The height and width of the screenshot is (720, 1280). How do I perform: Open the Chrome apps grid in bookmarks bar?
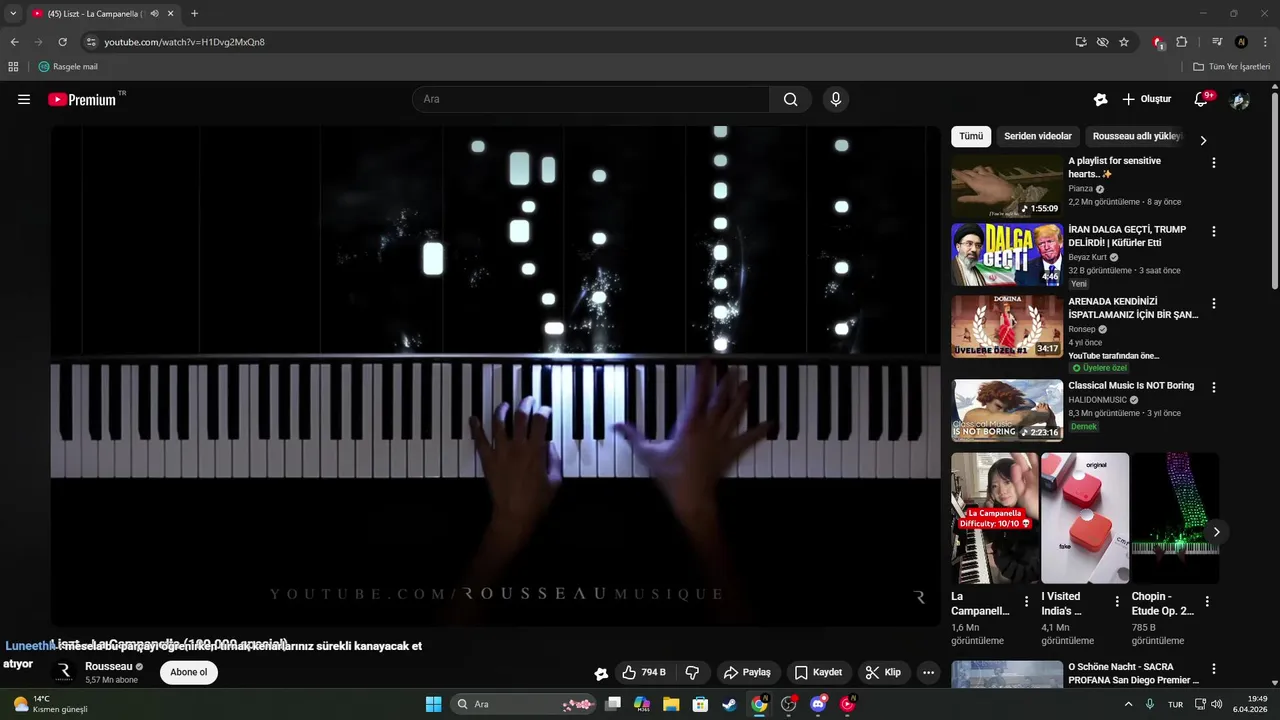13,67
